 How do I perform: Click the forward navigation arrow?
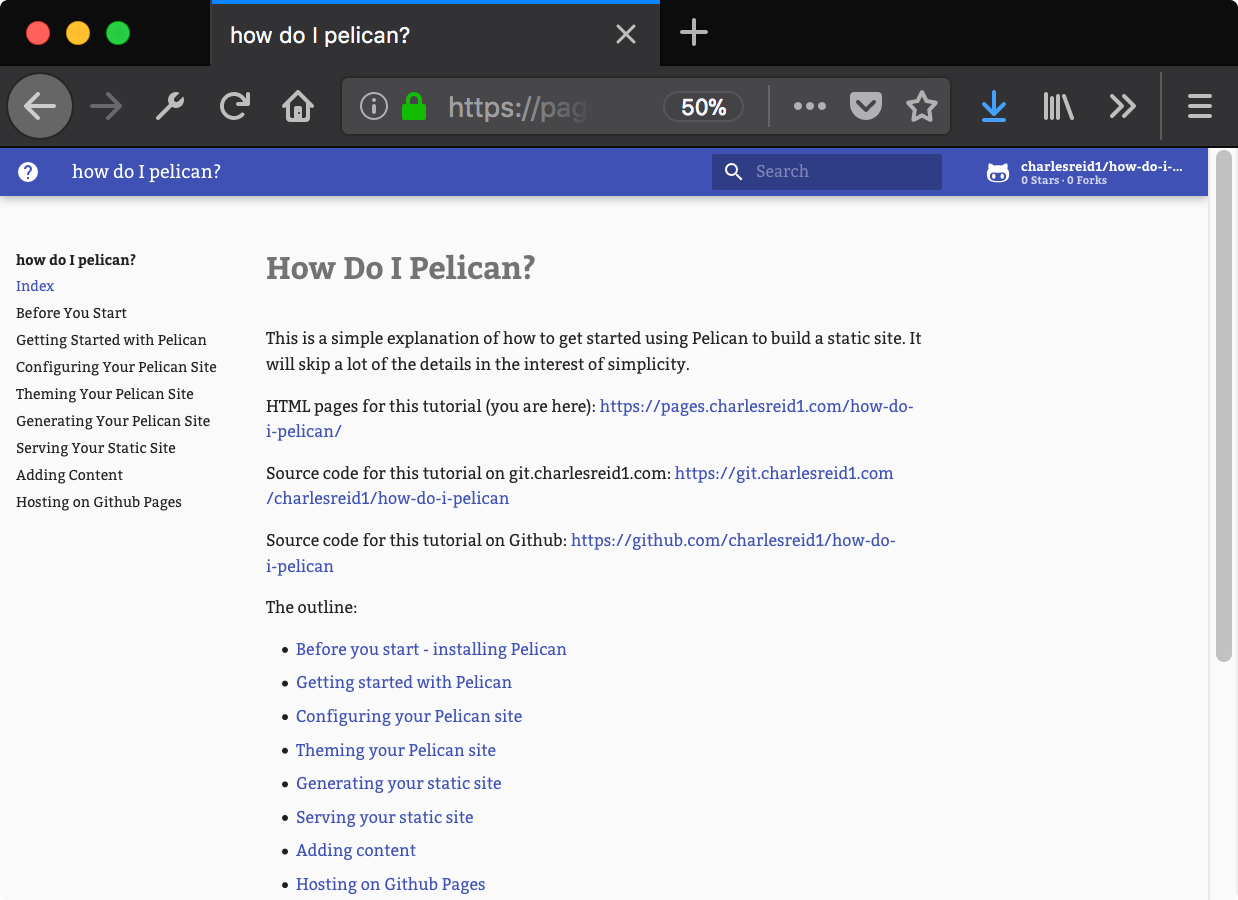point(105,106)
